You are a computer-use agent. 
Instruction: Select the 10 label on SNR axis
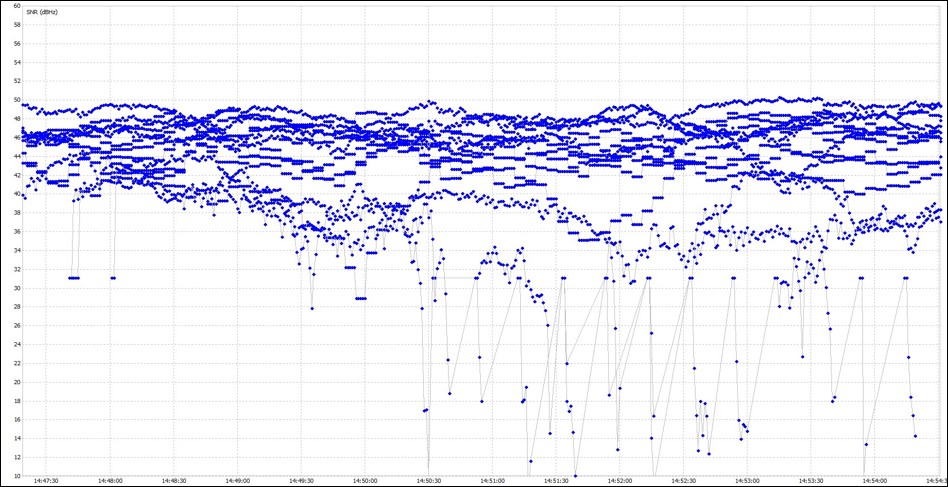pos(16,474)
